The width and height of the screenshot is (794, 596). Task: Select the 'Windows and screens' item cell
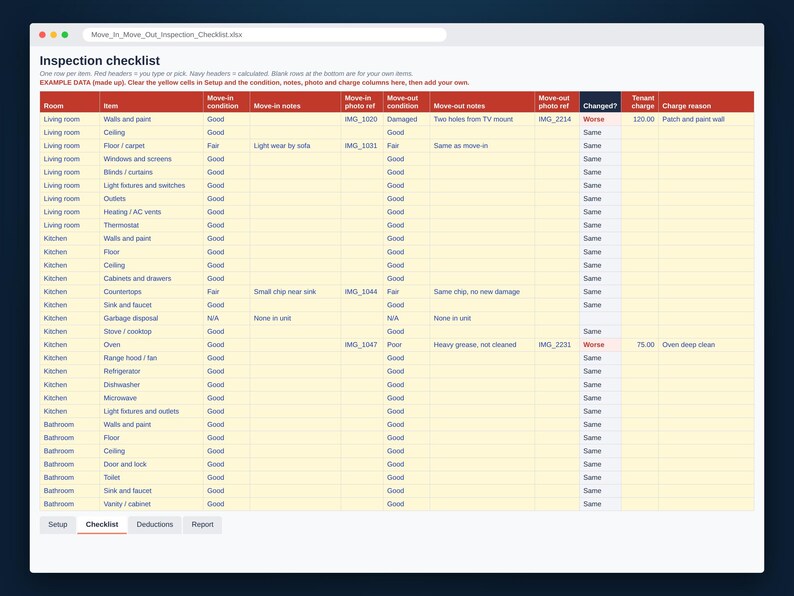tap(151, 158)
